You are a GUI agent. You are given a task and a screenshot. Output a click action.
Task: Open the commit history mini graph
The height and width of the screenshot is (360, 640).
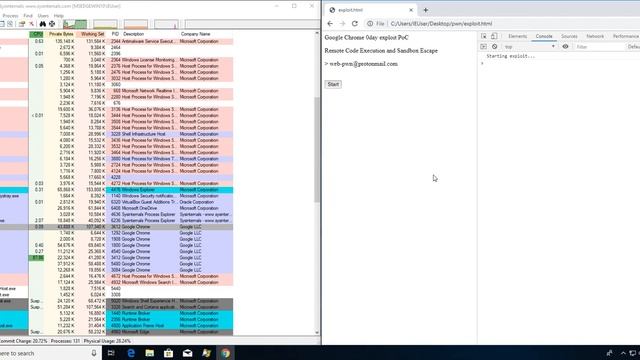point(105,24)
